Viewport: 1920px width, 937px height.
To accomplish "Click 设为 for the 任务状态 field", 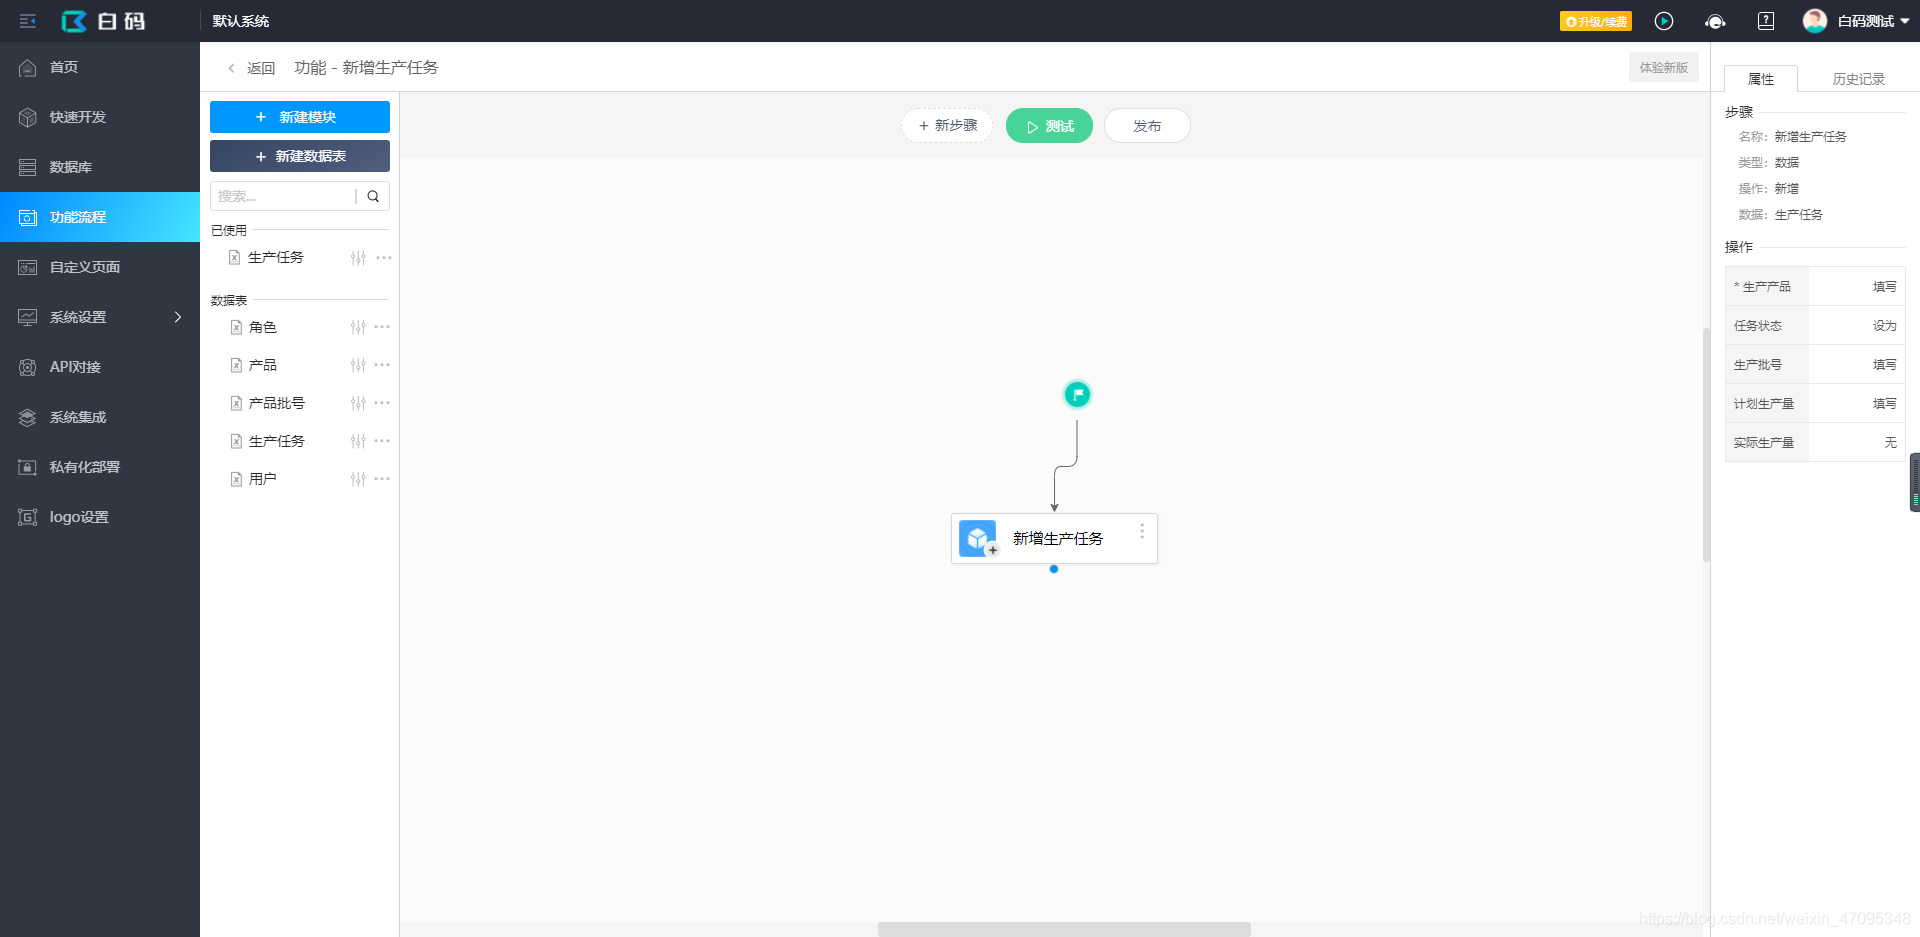I will tap(1885, 326).
